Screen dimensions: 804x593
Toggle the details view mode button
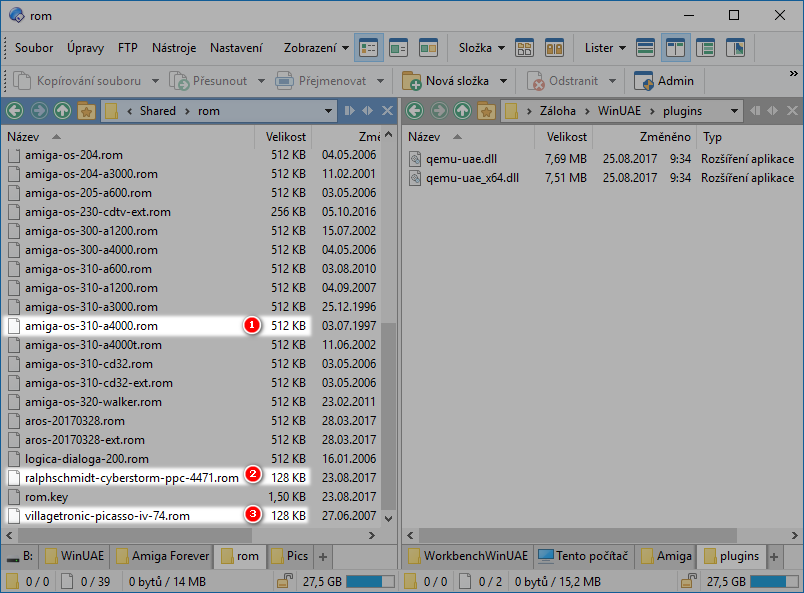click(369, 47)
